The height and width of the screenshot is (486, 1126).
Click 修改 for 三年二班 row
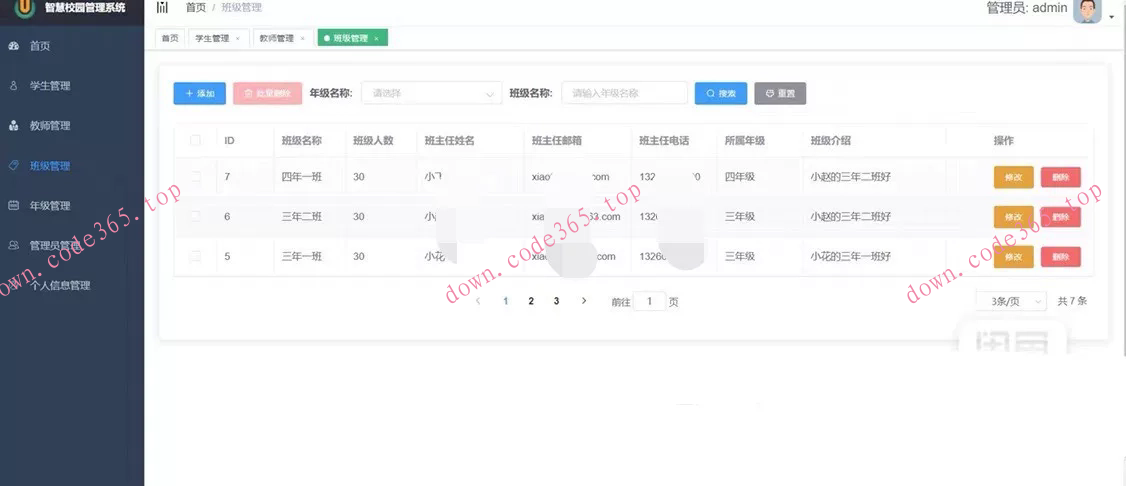[1013, 217]
